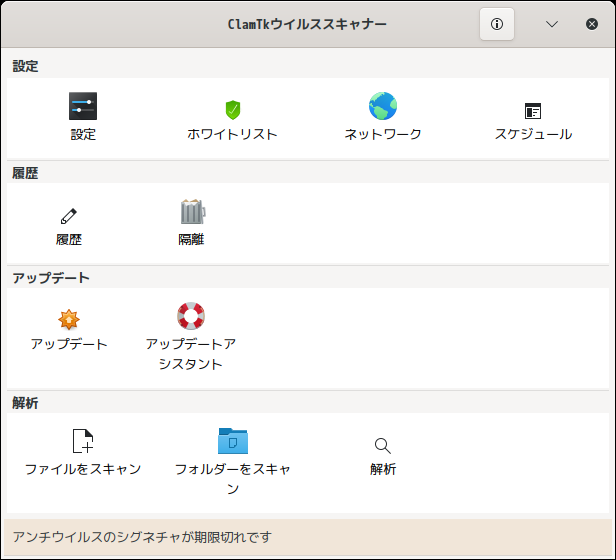Select the ファイルをスキャン document icon
The height and width of the screenshot is (560, 616).
click(x=83, y=441)
